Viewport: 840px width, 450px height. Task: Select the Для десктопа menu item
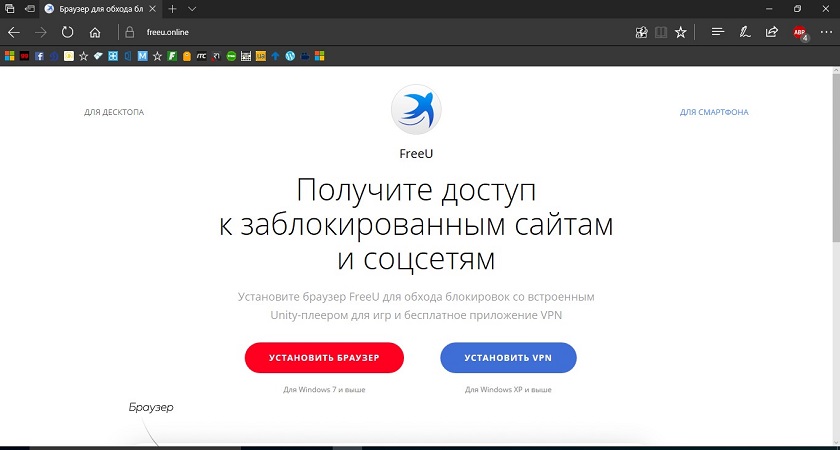point(114,112)
